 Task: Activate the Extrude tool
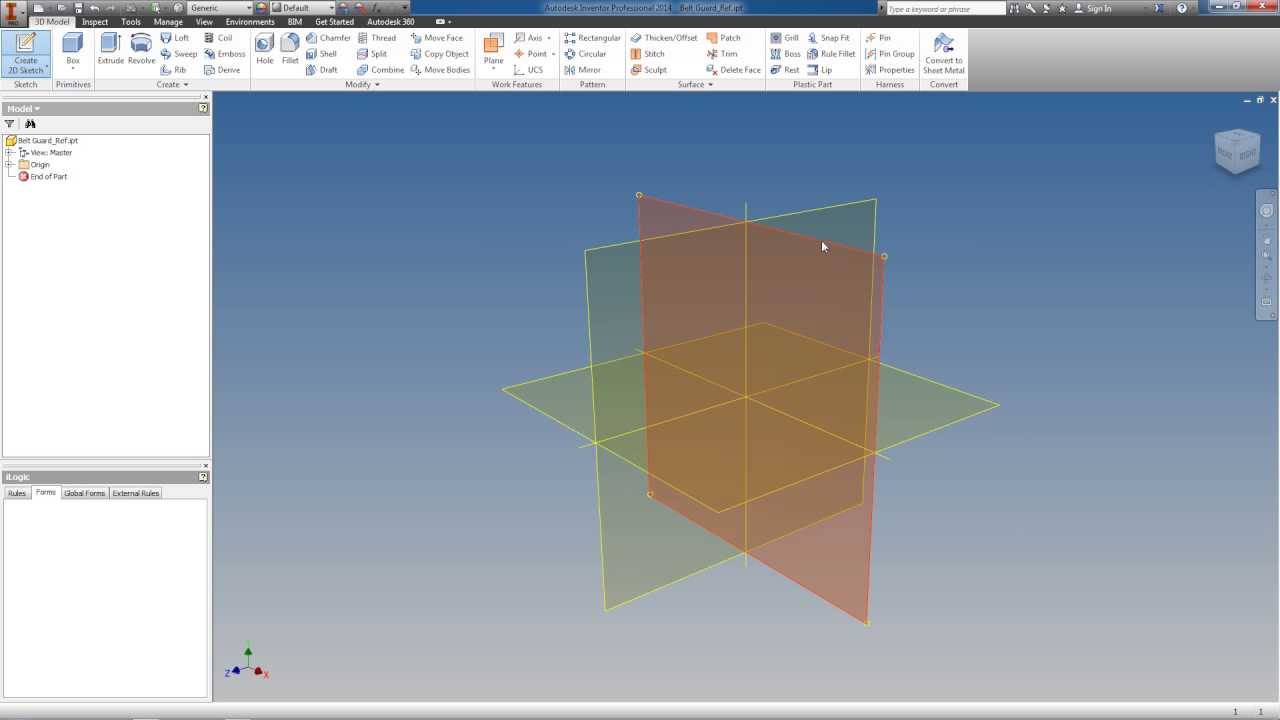click(x=110, y=50)
